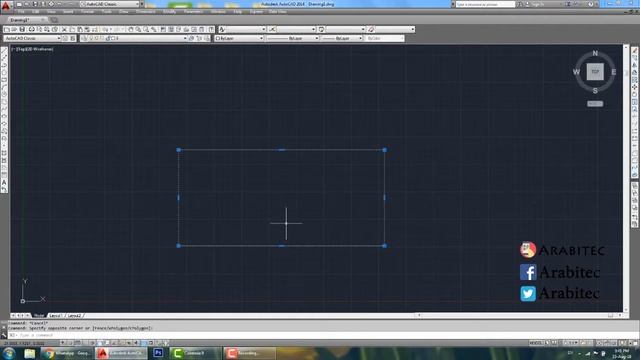Click the N compass direction on ViewCube
The image size is (640, 360).
coord(595,53)
